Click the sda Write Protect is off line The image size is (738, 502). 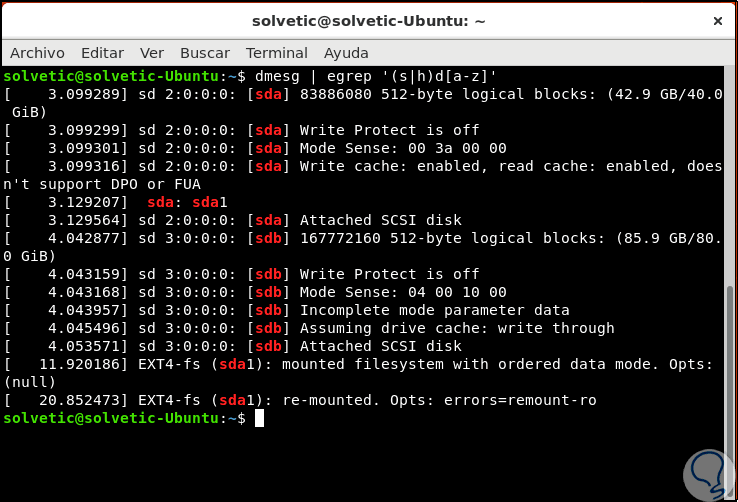[241, 130]
